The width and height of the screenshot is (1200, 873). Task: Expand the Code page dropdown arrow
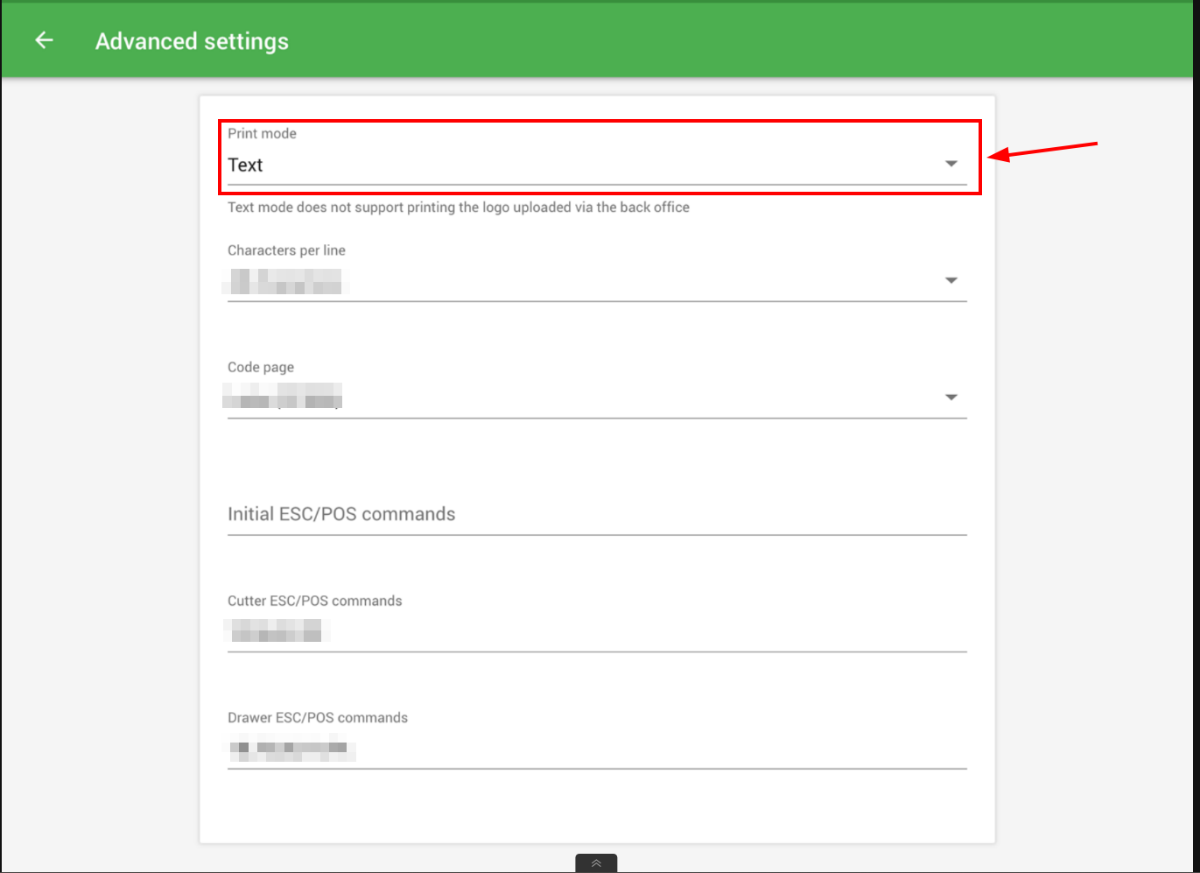pos(951,398)
